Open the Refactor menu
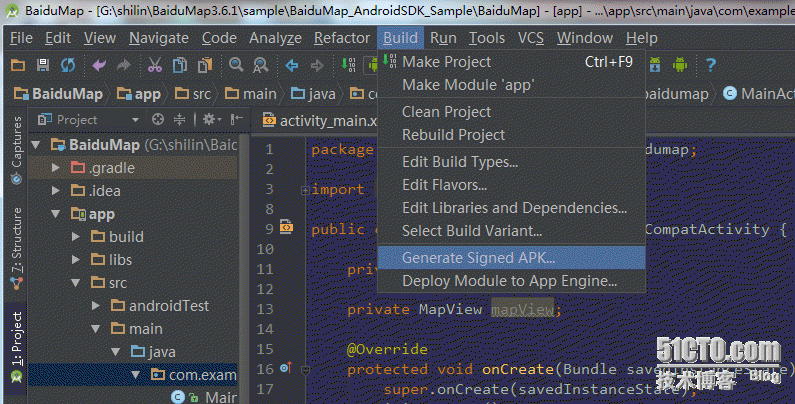 coord(342,38)
